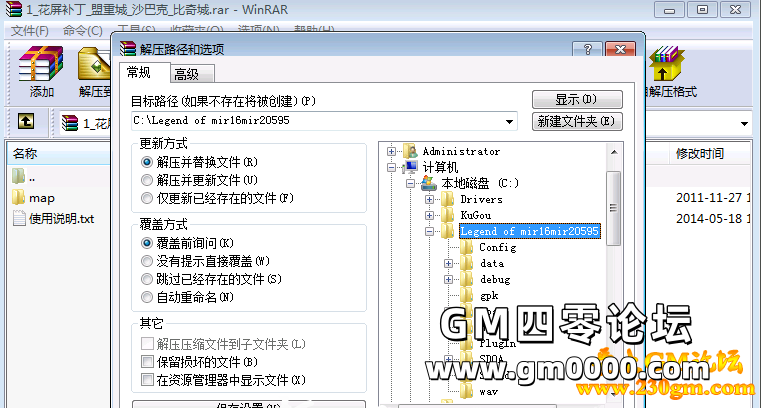
Task: Expand the KuGou folder node
Action: coord(429,215)
